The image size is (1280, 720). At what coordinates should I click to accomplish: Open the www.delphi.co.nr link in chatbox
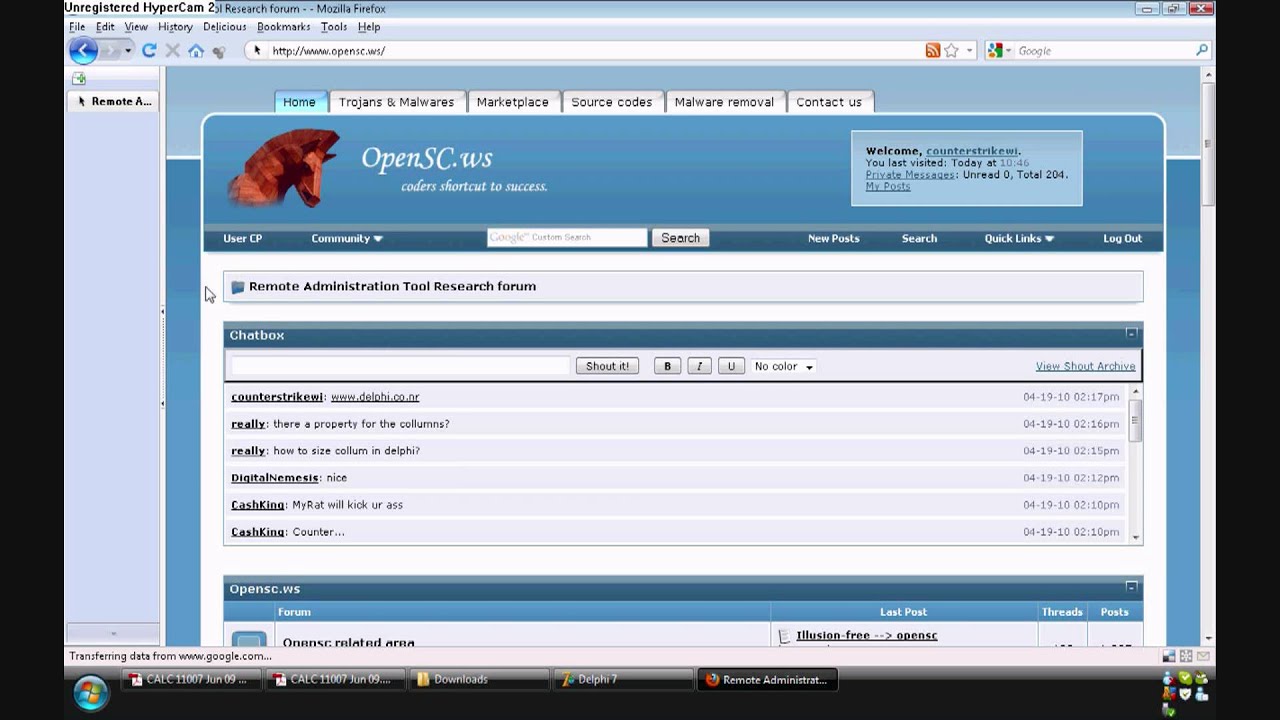[375, 397]
